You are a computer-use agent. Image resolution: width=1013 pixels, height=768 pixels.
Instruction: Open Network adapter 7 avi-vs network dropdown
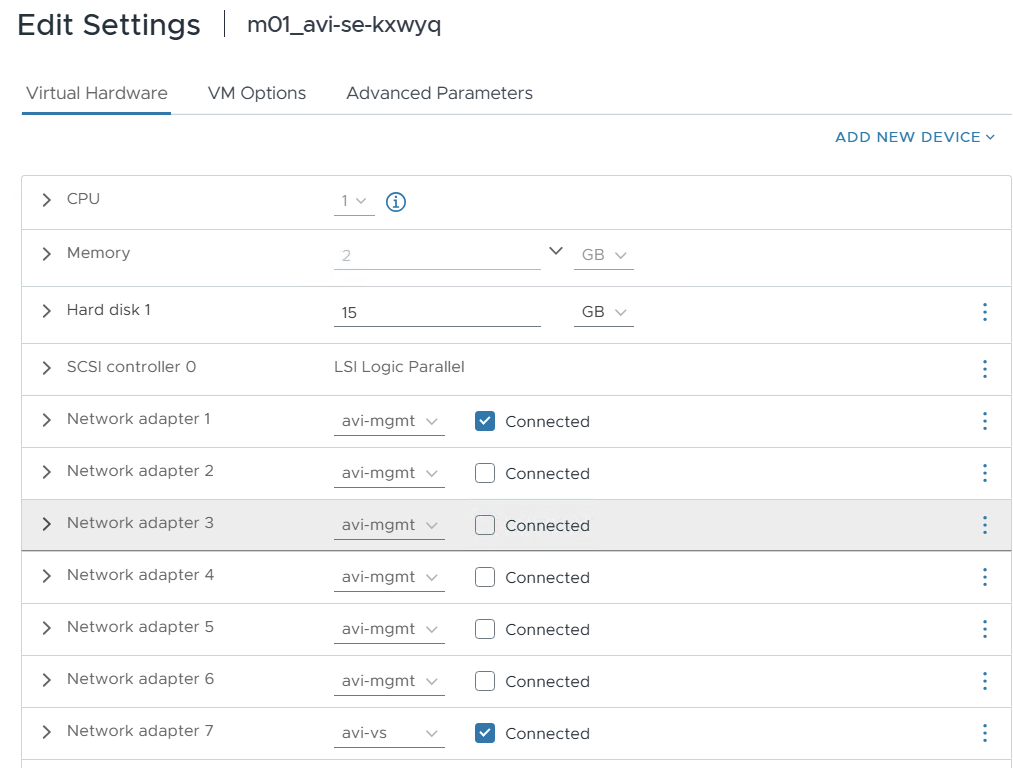[x=389, y=733]
